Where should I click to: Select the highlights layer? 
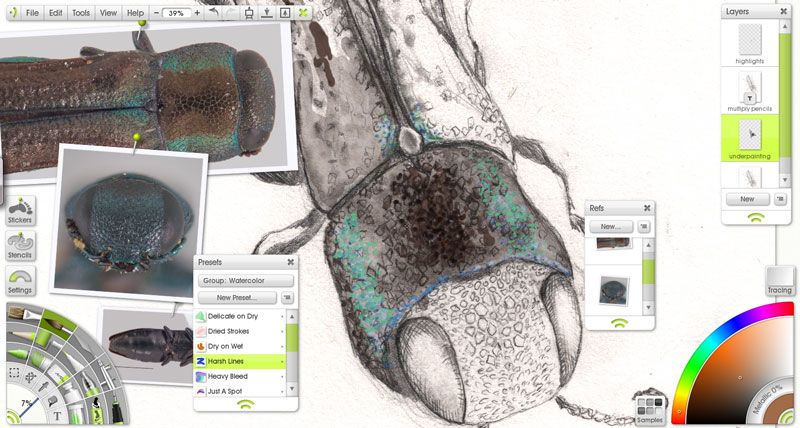750,43
